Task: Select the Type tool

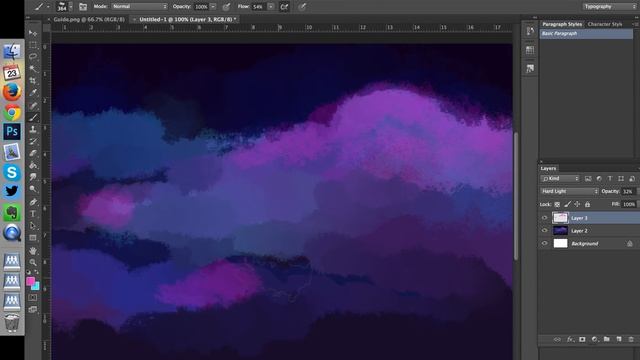Action: [x=33, y=213]
